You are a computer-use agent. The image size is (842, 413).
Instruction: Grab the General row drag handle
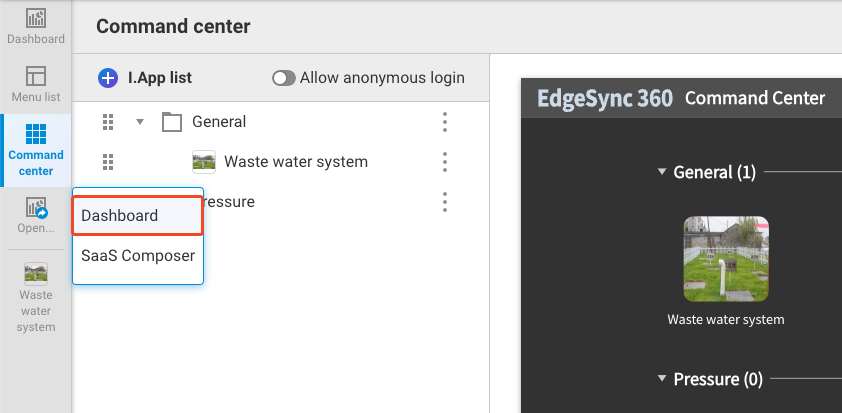[x=108, y=122]
